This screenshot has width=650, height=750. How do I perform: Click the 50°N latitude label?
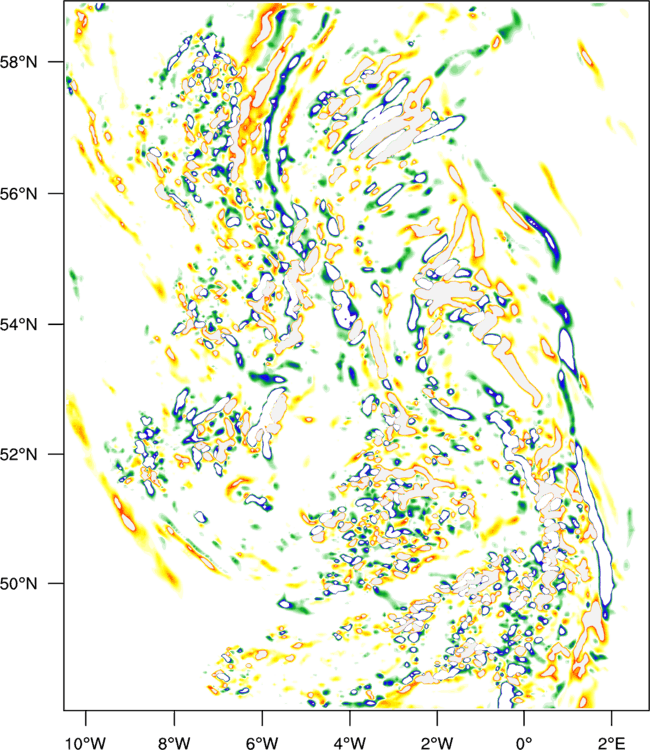coord(19,584)
